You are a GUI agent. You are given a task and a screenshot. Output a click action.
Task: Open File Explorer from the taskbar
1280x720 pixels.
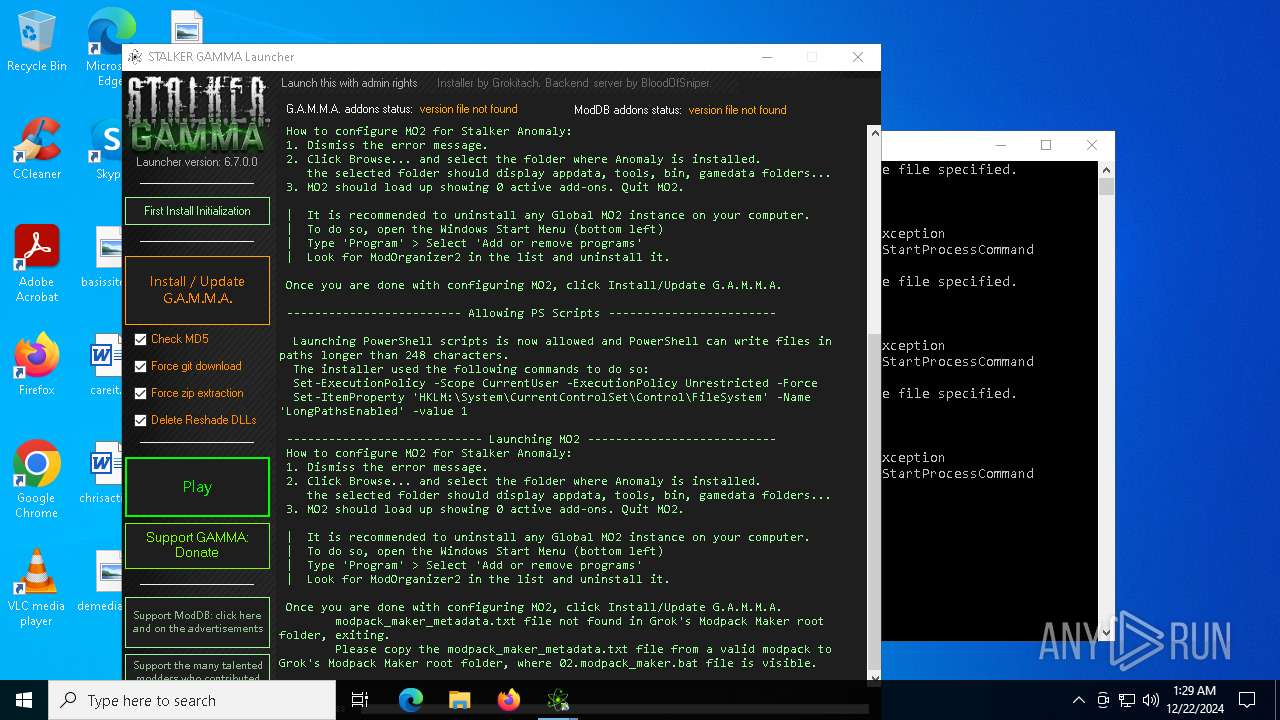pyautogui.click(x=460, y=700)
